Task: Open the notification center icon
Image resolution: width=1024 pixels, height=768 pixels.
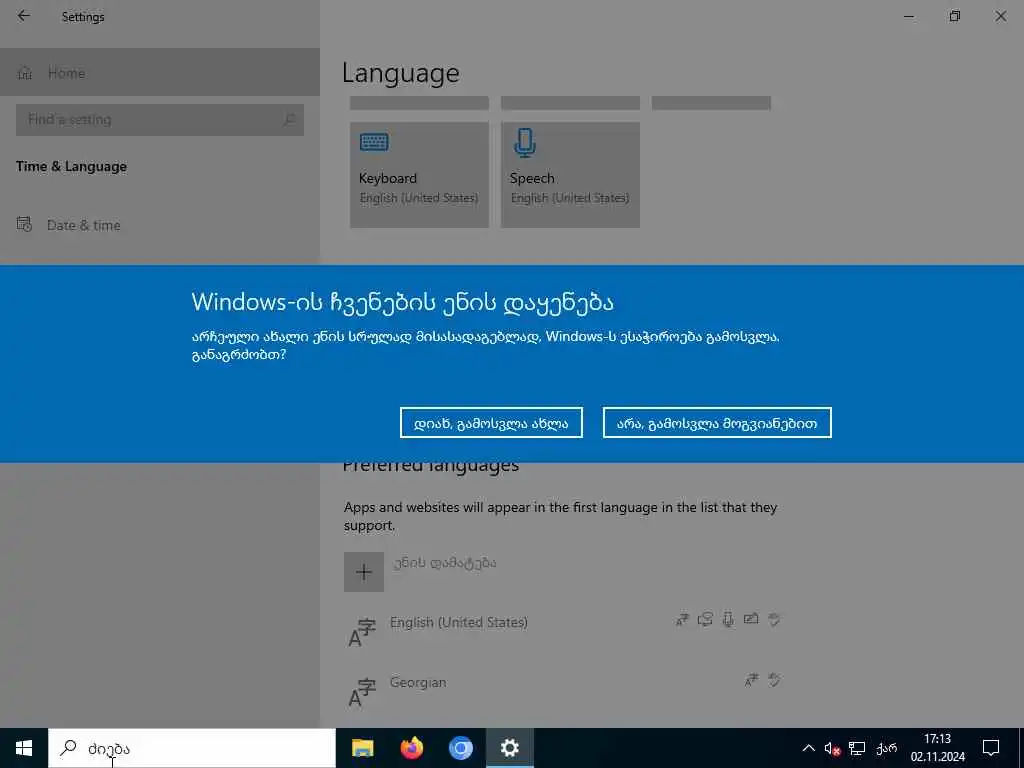Action: [991, 748]
